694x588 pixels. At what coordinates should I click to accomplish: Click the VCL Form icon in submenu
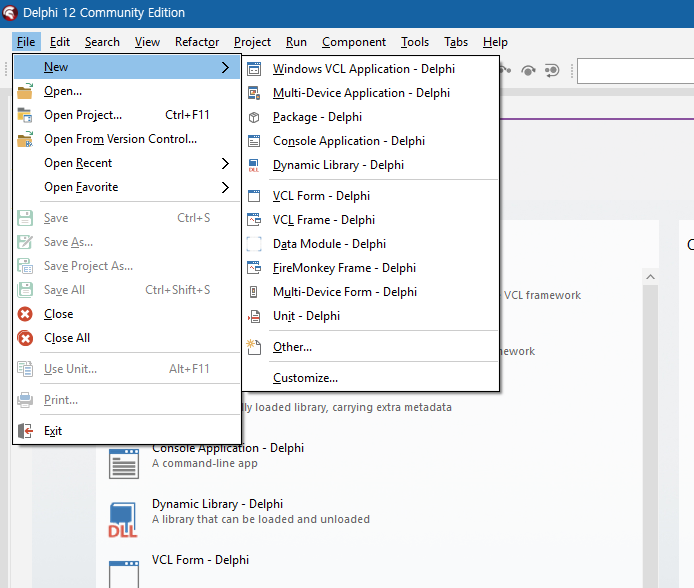(254, 196)
